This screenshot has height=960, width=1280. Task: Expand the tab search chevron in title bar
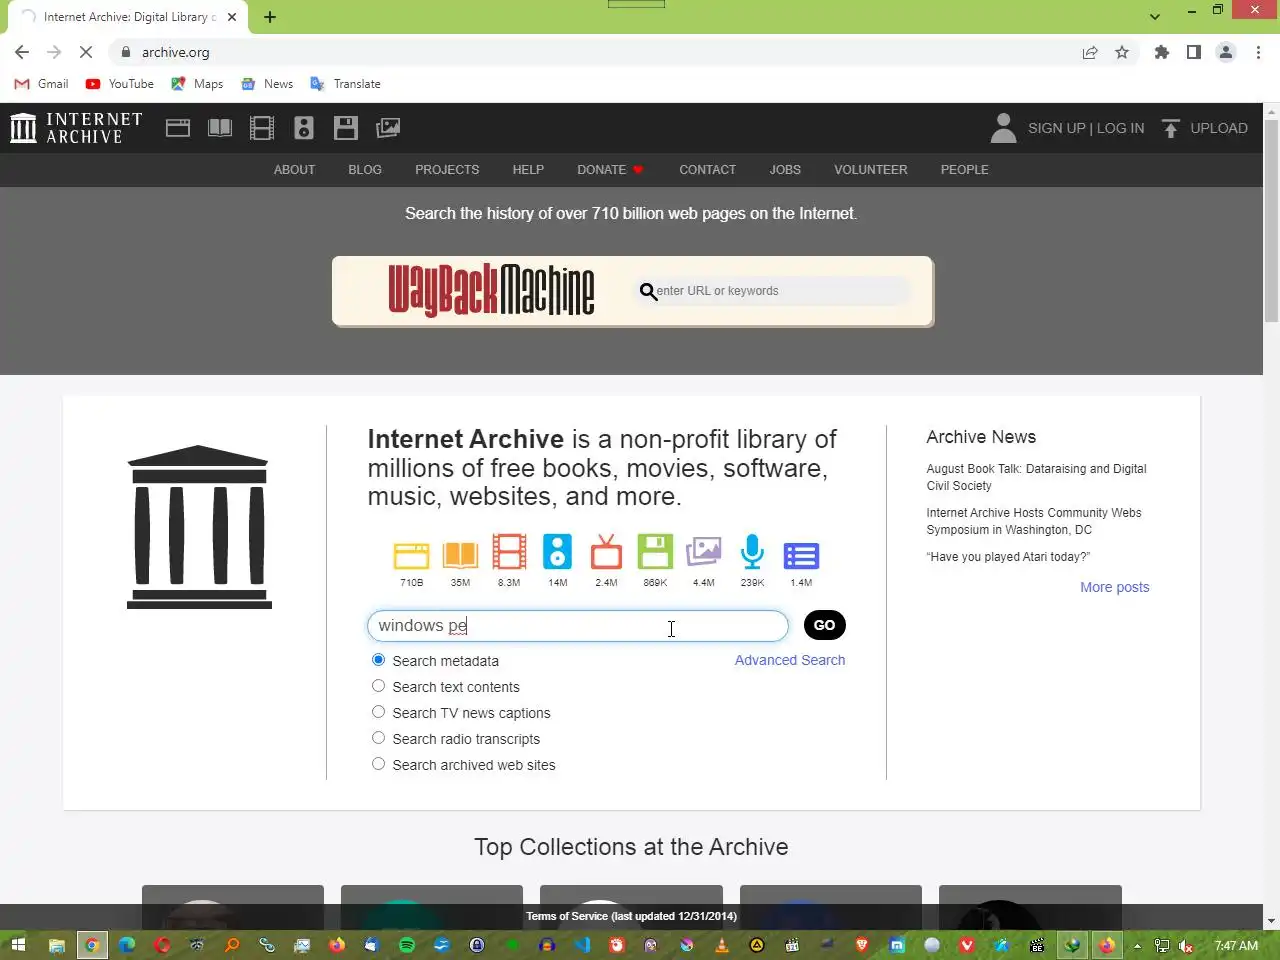click(x=1155, y=17)
